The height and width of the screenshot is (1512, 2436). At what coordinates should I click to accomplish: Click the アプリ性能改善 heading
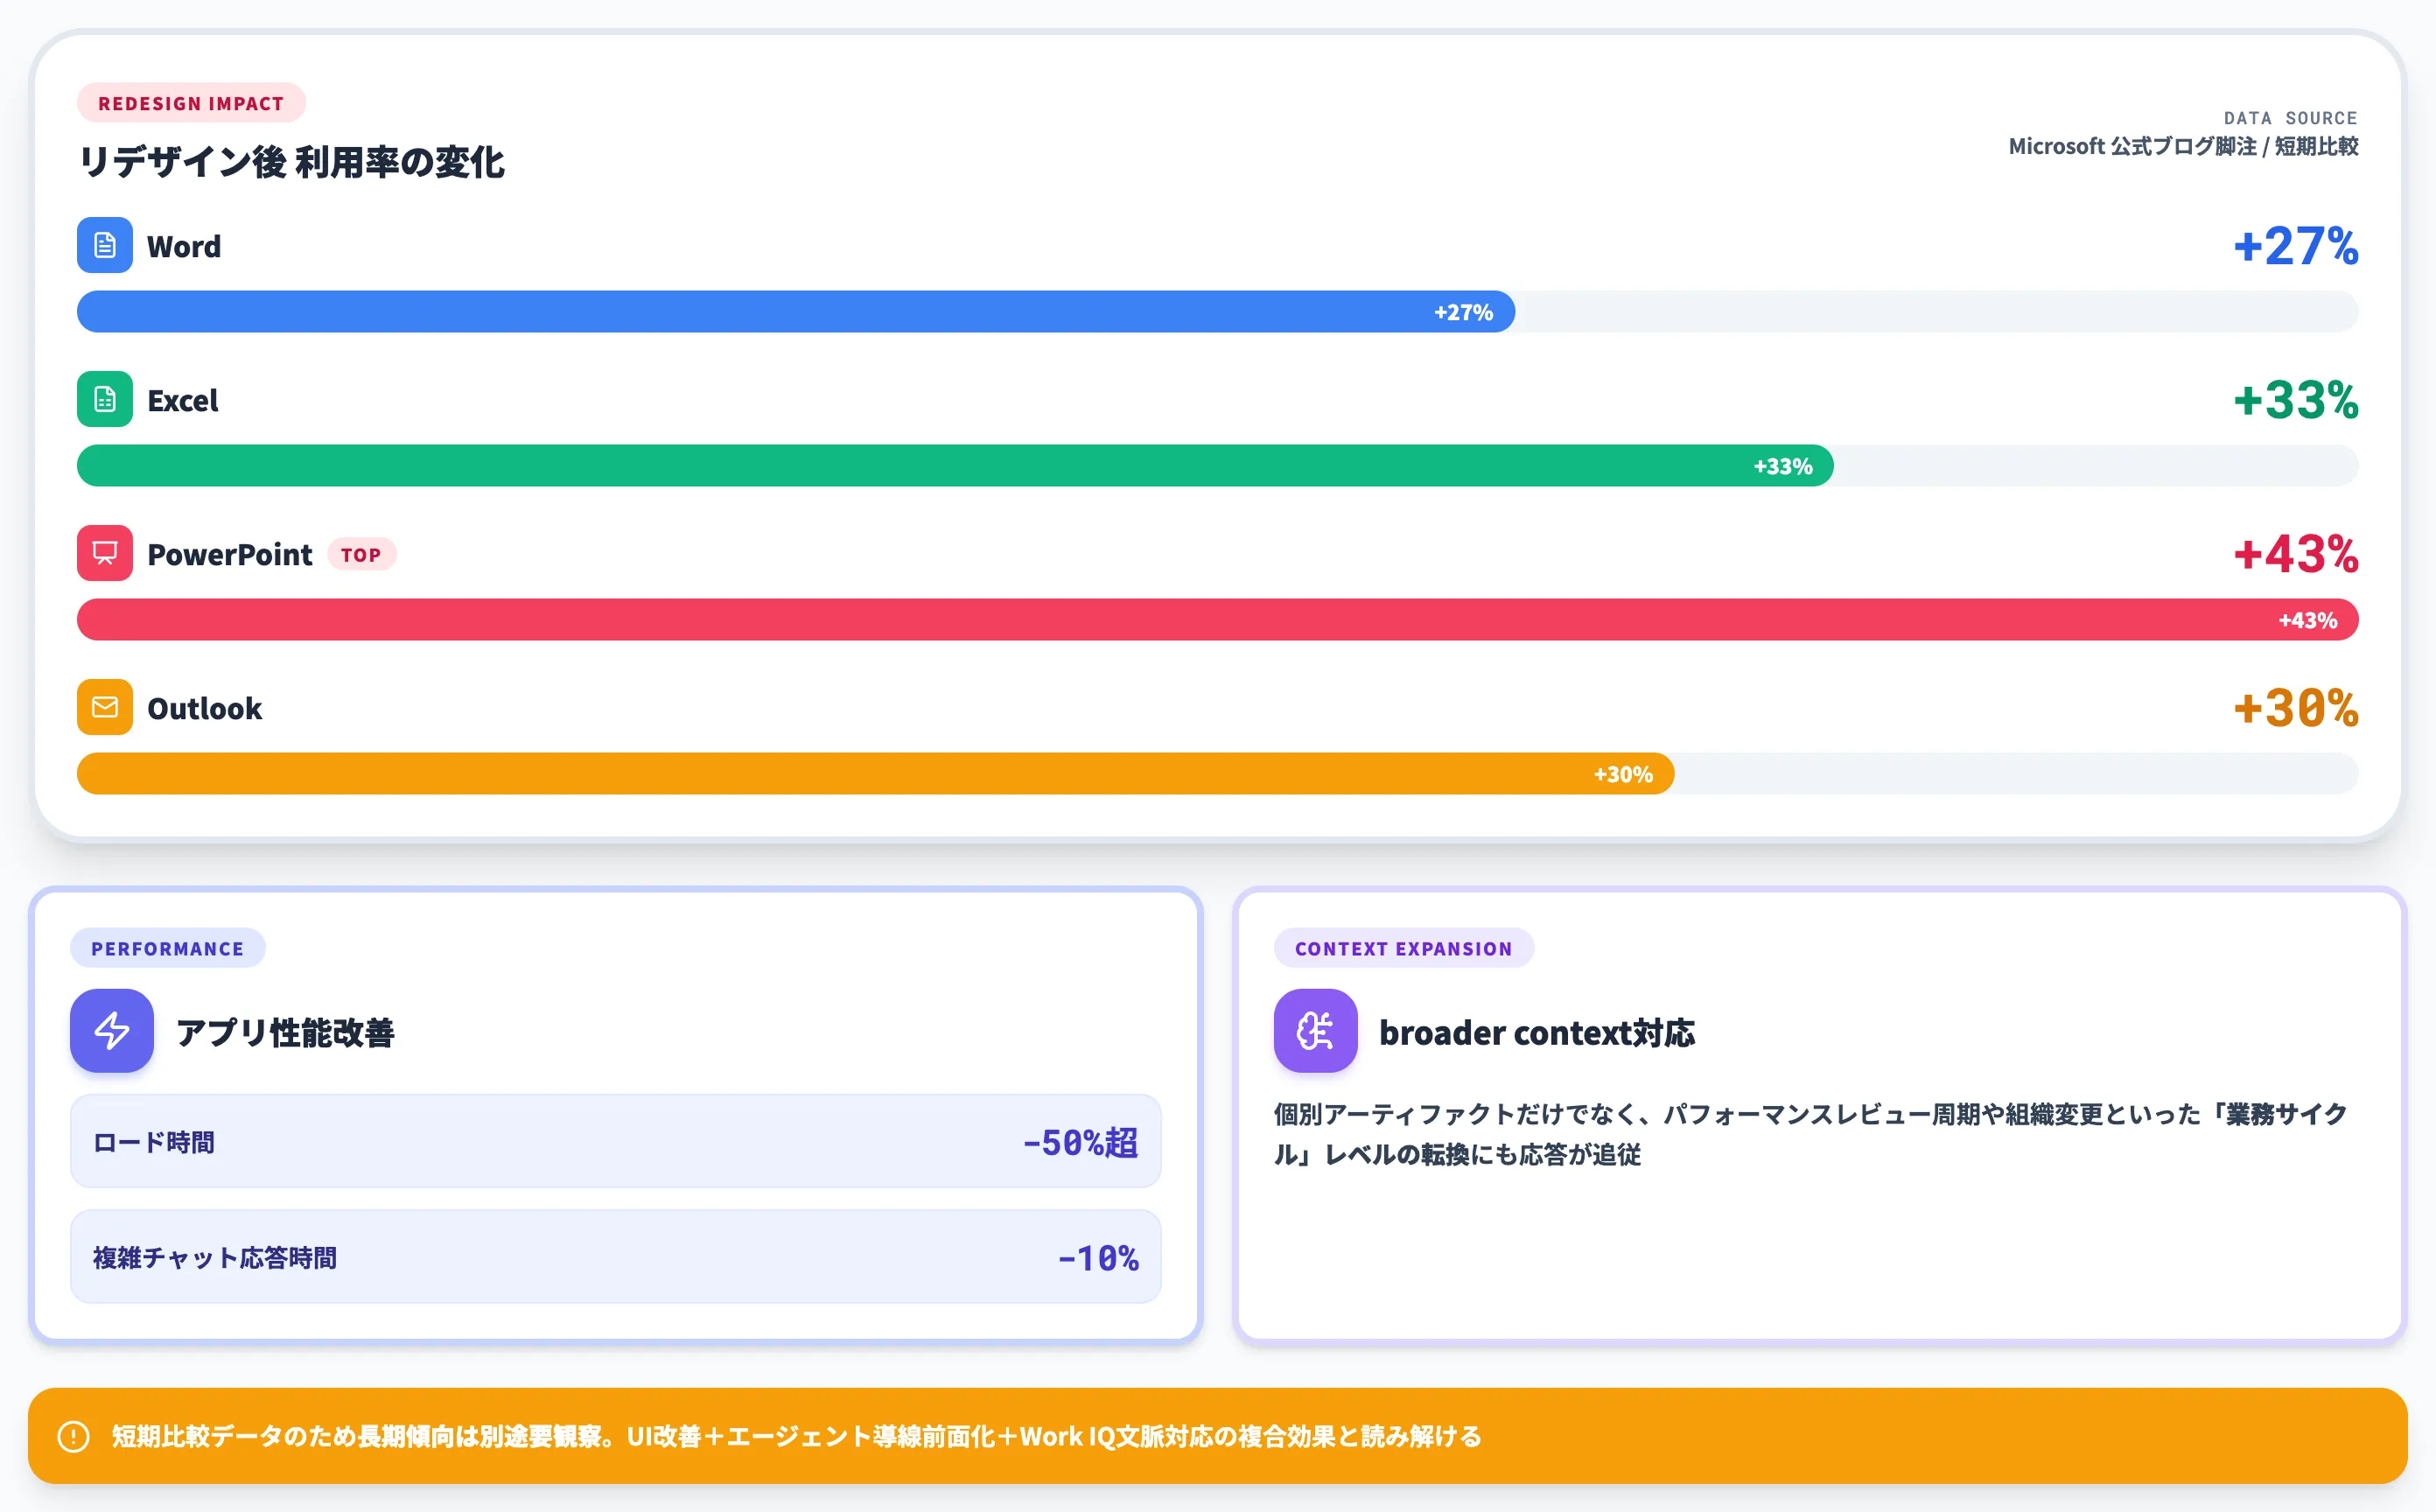(x=285, y=1032)
